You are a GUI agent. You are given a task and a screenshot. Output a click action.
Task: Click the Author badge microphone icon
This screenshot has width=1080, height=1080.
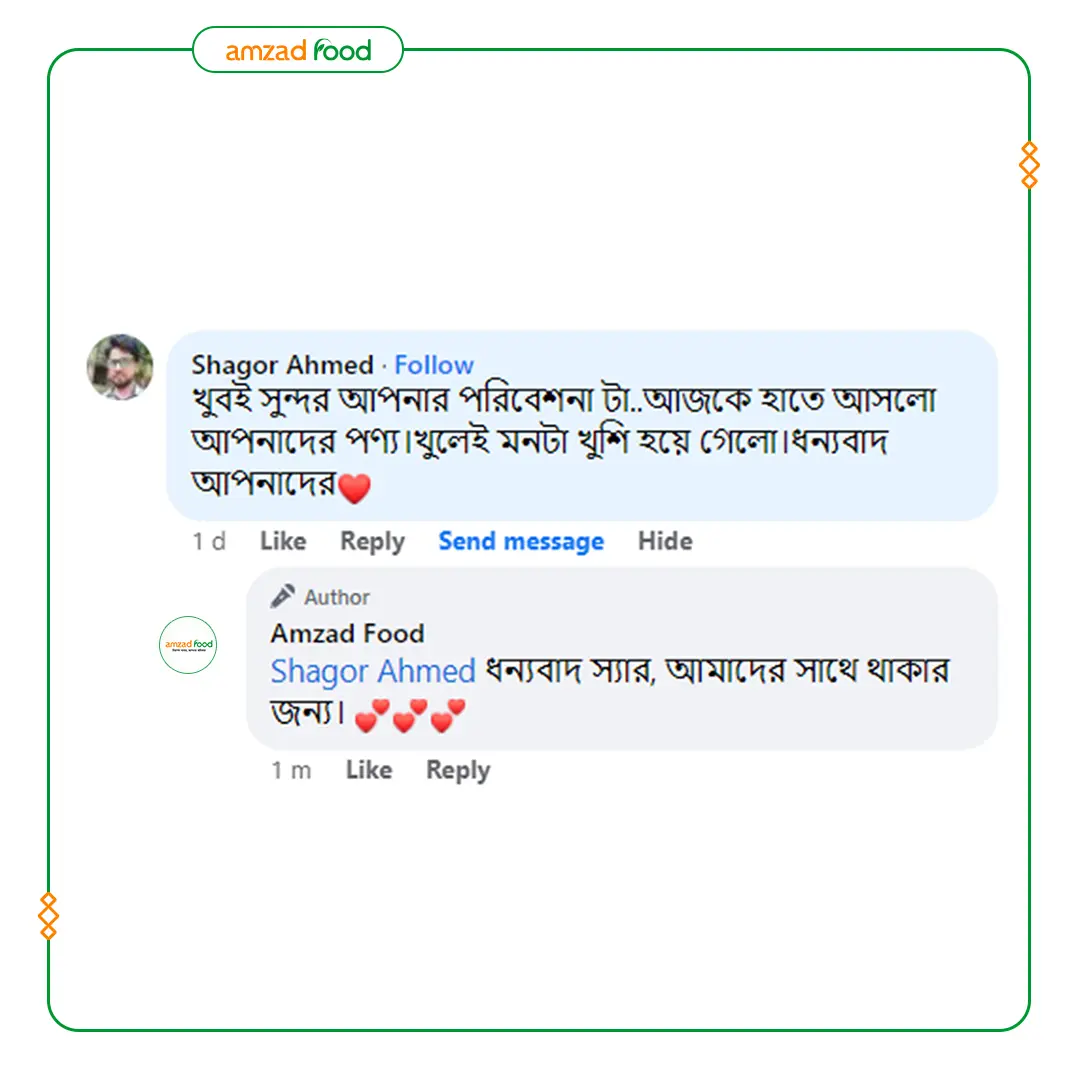pos(283,597)
